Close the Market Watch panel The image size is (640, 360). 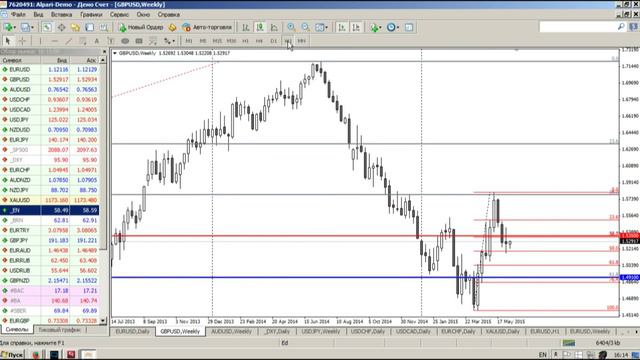pos(104,52)
